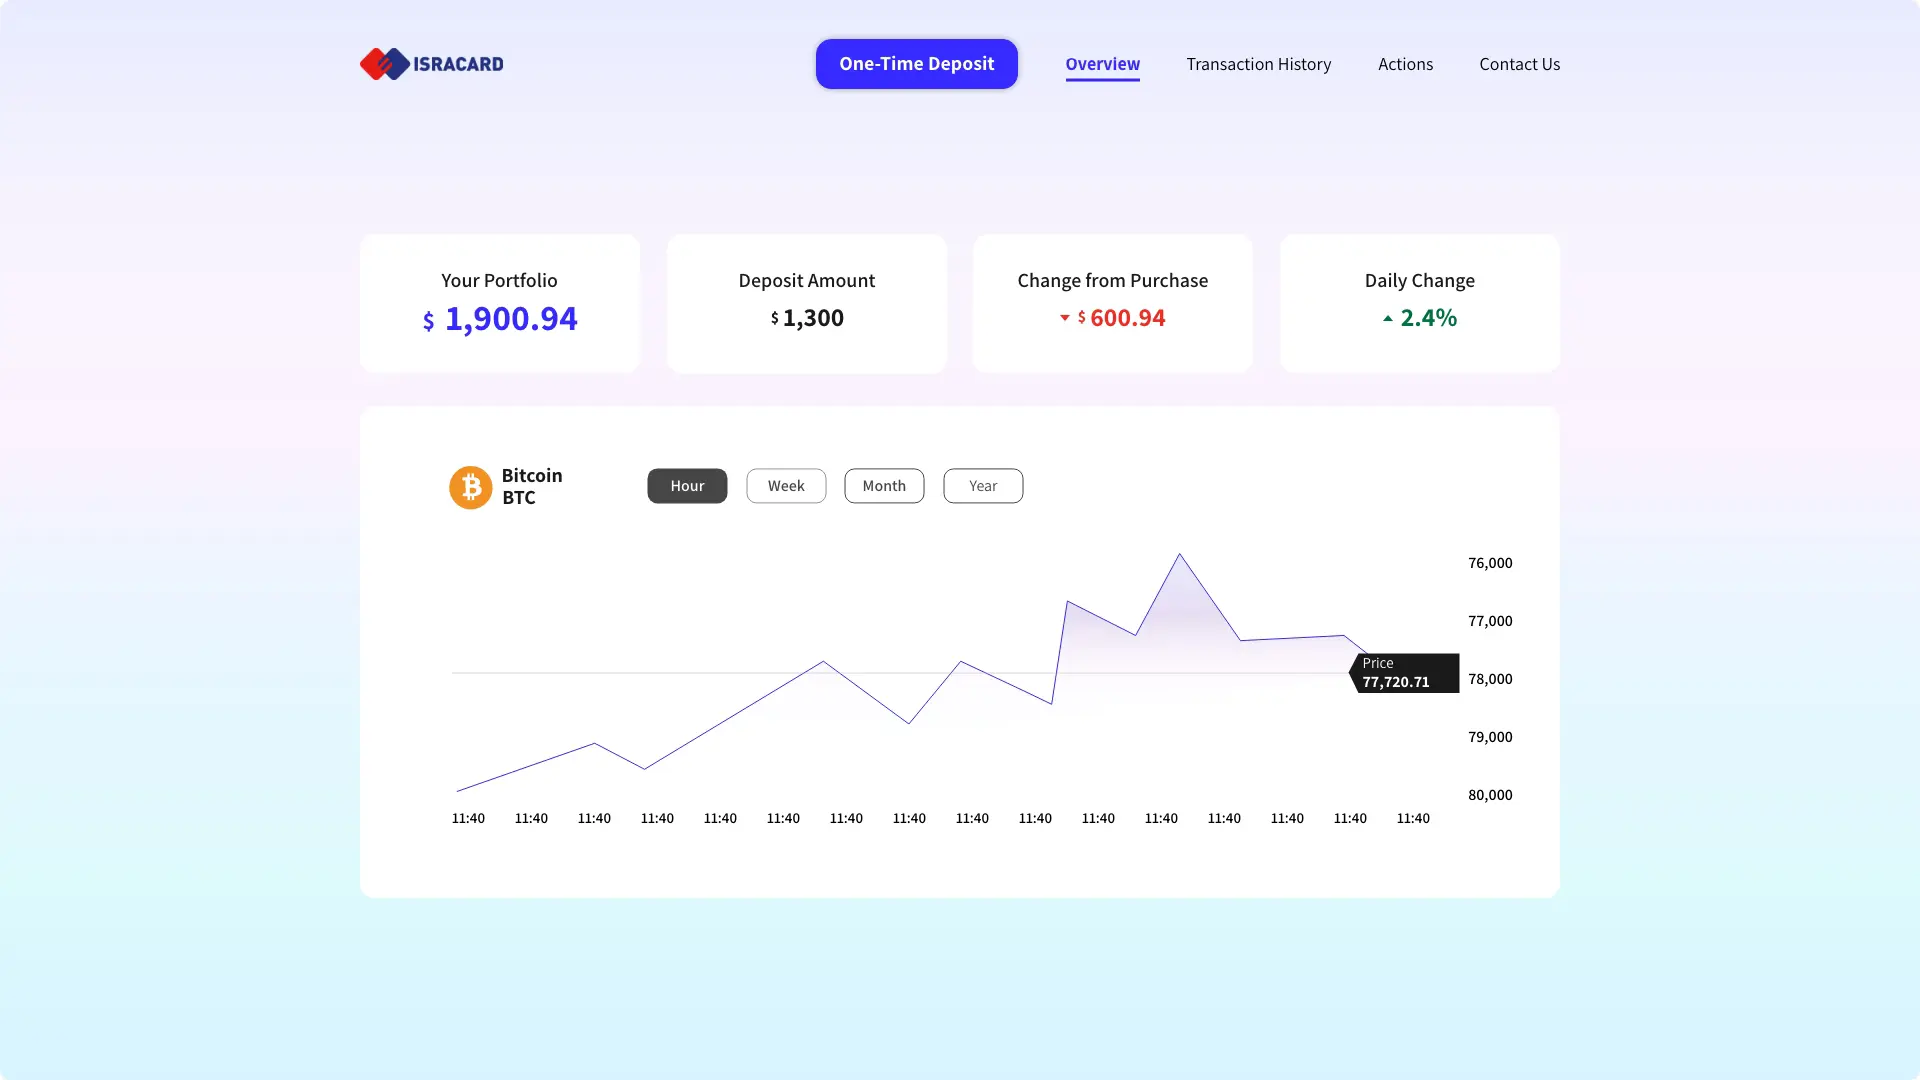The height and width of the screenshot is (1080, 1920).
Task: Click the 80,000 axis label
Action: pos(1490,795)
